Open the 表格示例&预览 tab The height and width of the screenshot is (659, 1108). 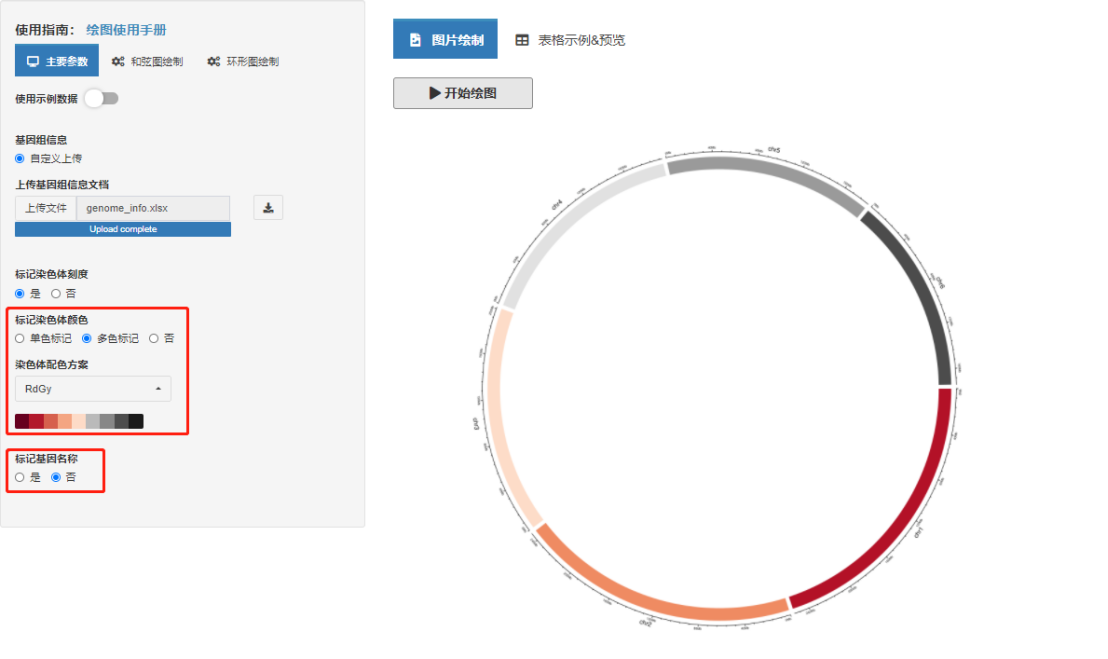[581, 40]
